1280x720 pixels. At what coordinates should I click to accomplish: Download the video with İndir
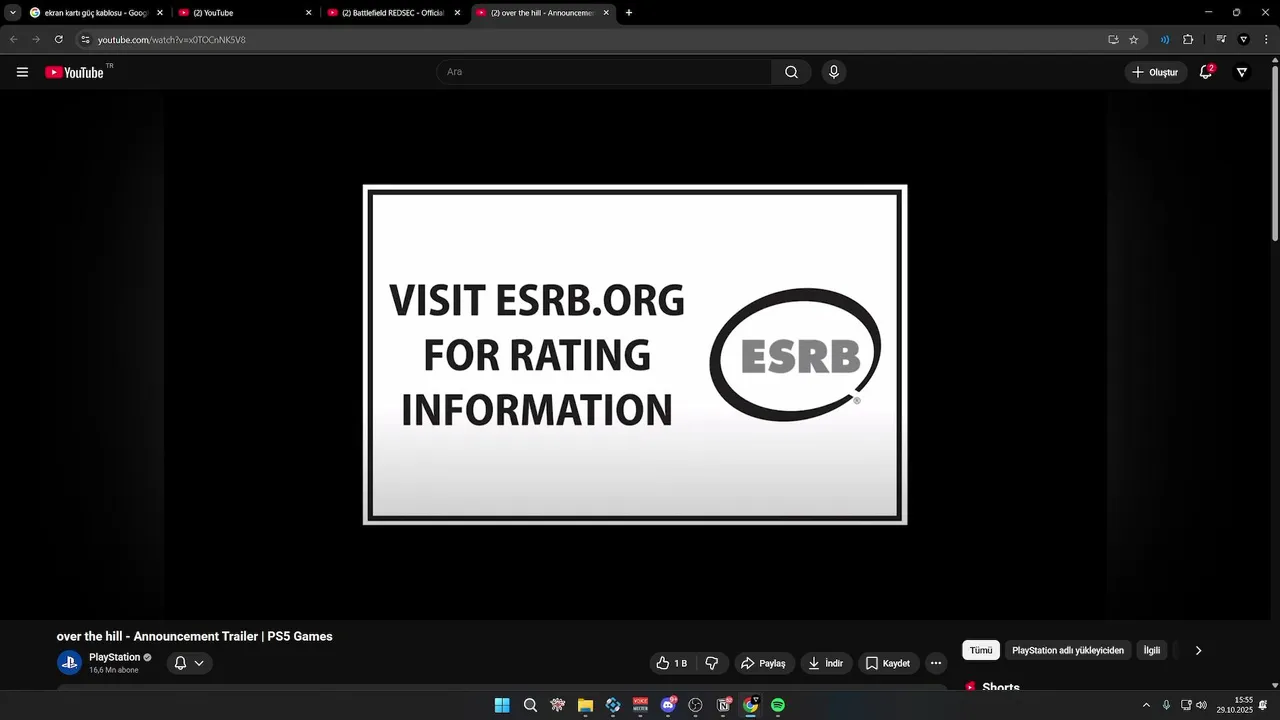coord(826,663)
